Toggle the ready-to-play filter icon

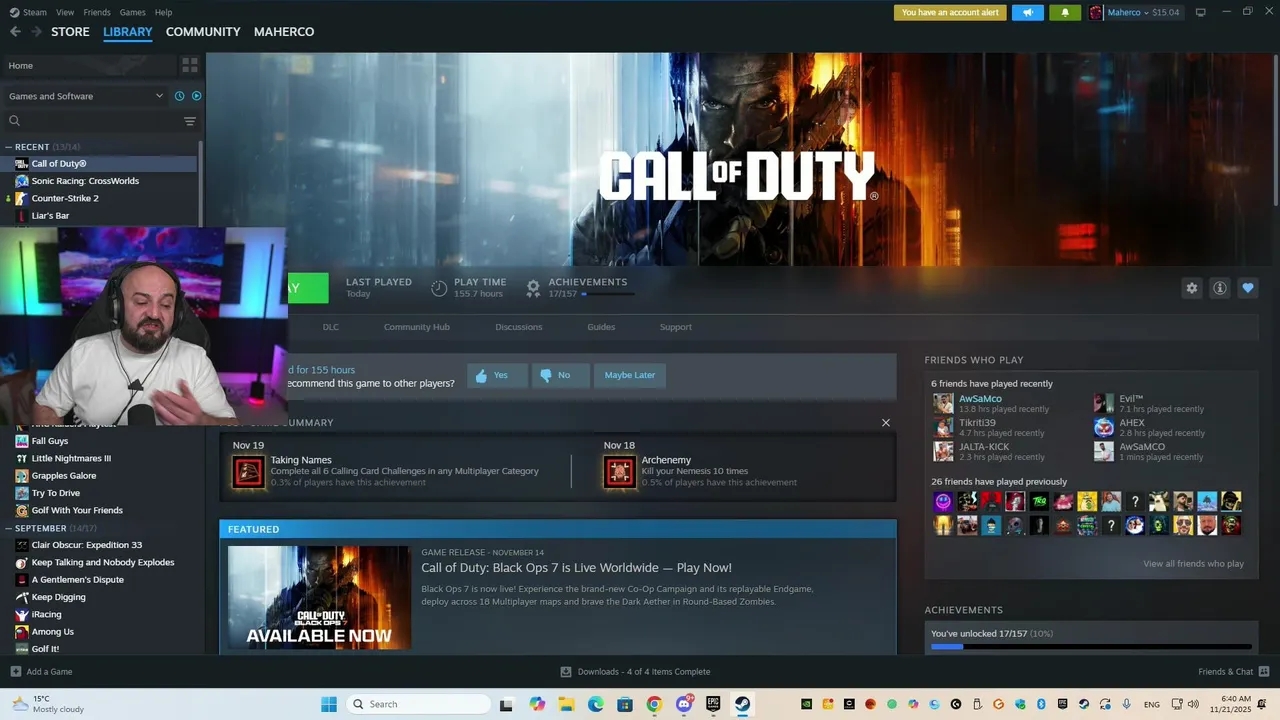(196, 96)
